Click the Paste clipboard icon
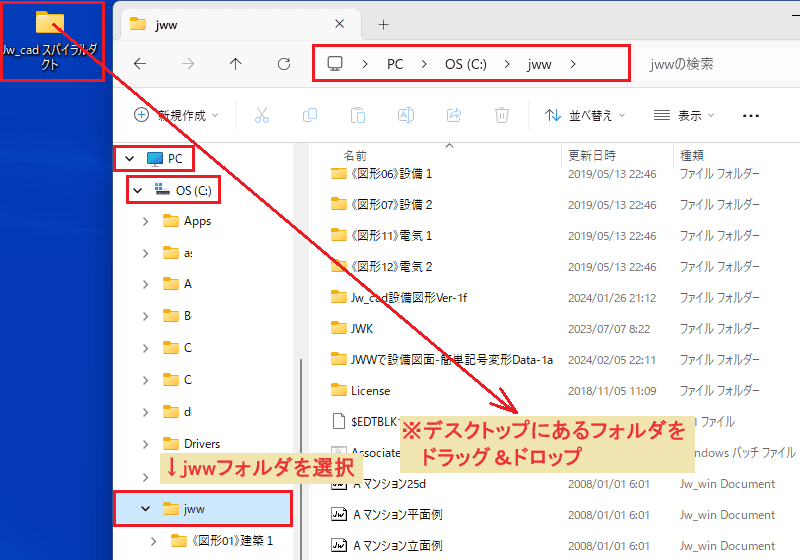 358,115
